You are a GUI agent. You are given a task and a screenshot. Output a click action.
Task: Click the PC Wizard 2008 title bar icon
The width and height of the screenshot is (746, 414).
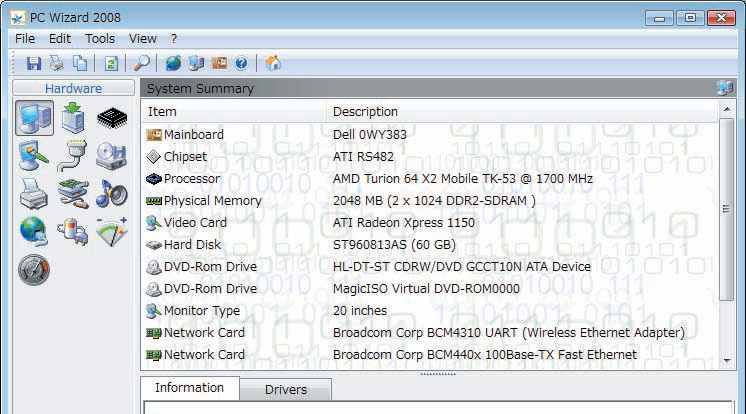18,18
